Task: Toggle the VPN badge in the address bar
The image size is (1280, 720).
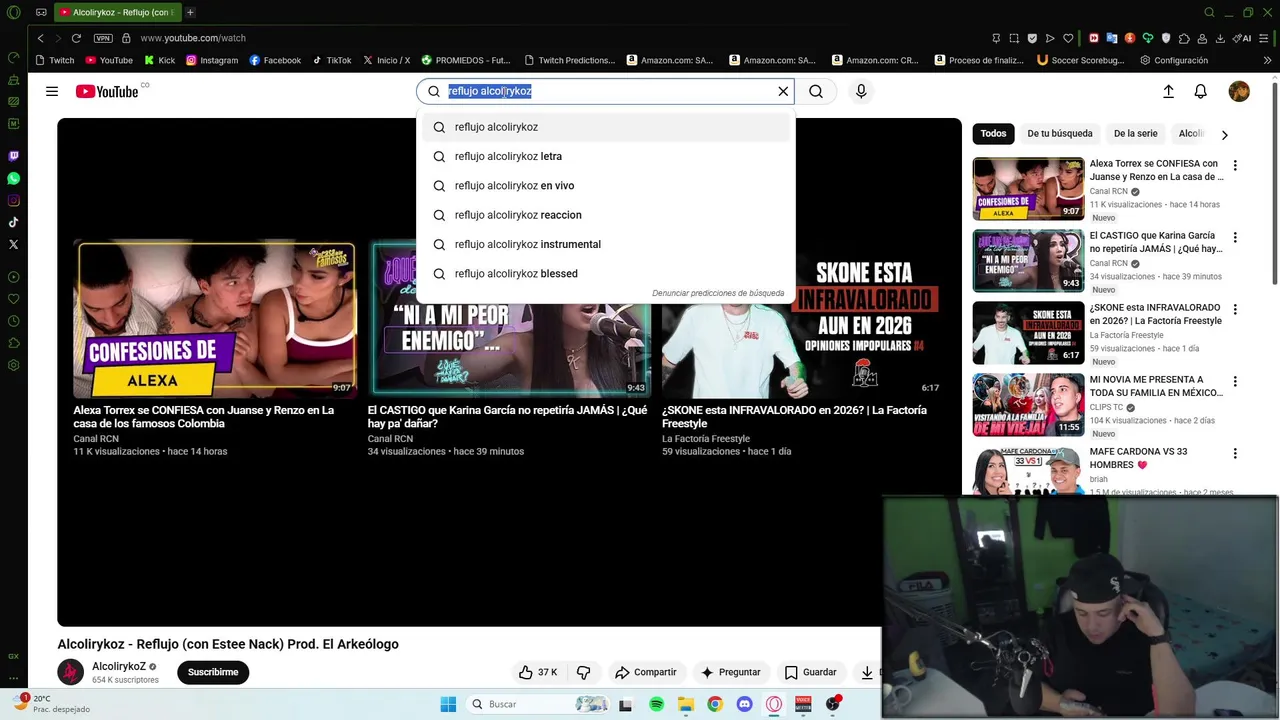Action: click(x=103, y=38)
